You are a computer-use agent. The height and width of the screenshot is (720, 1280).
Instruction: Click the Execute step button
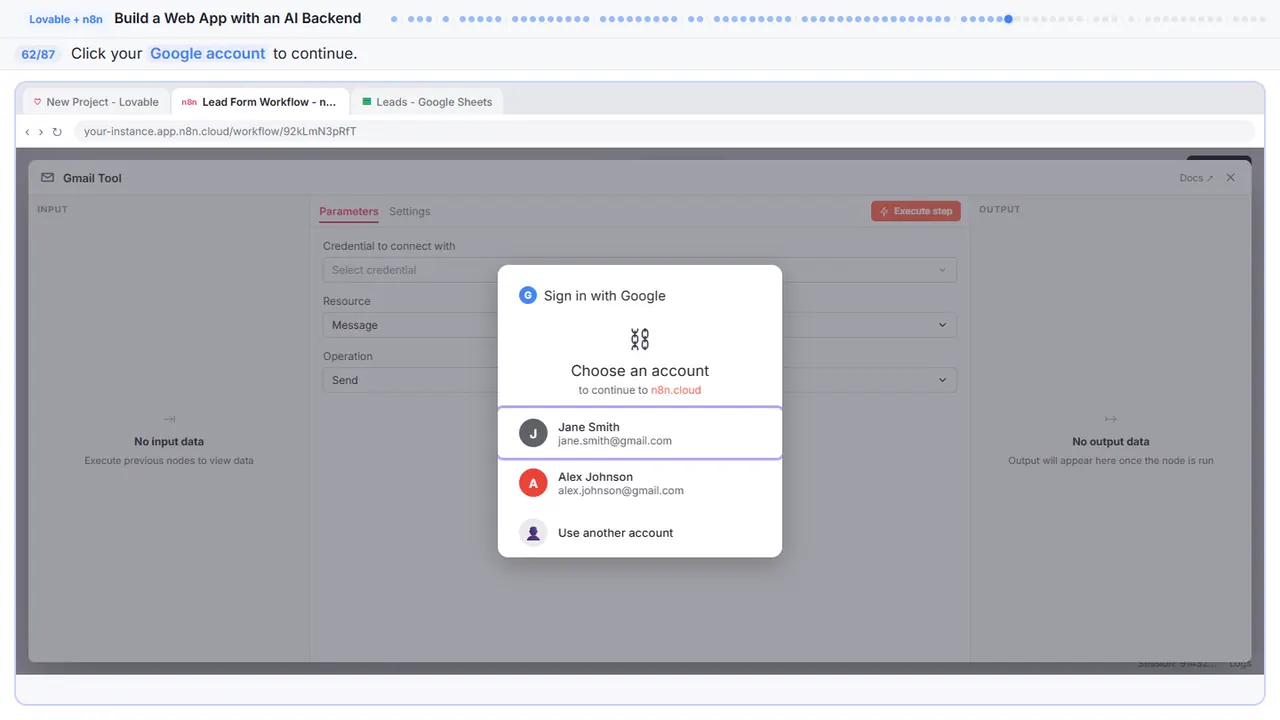pos(916,211)
